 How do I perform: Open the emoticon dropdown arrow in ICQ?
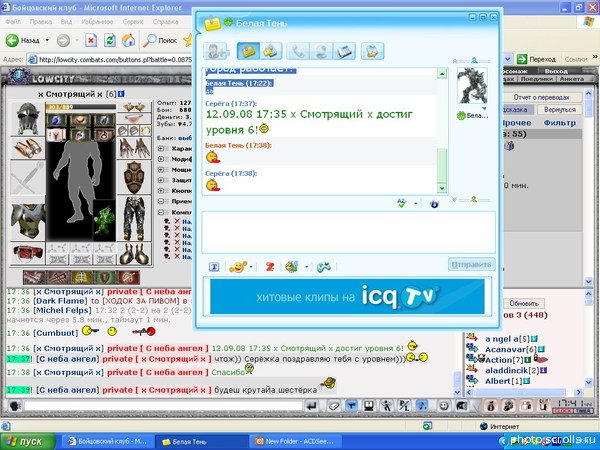click(x=251, y=267)
